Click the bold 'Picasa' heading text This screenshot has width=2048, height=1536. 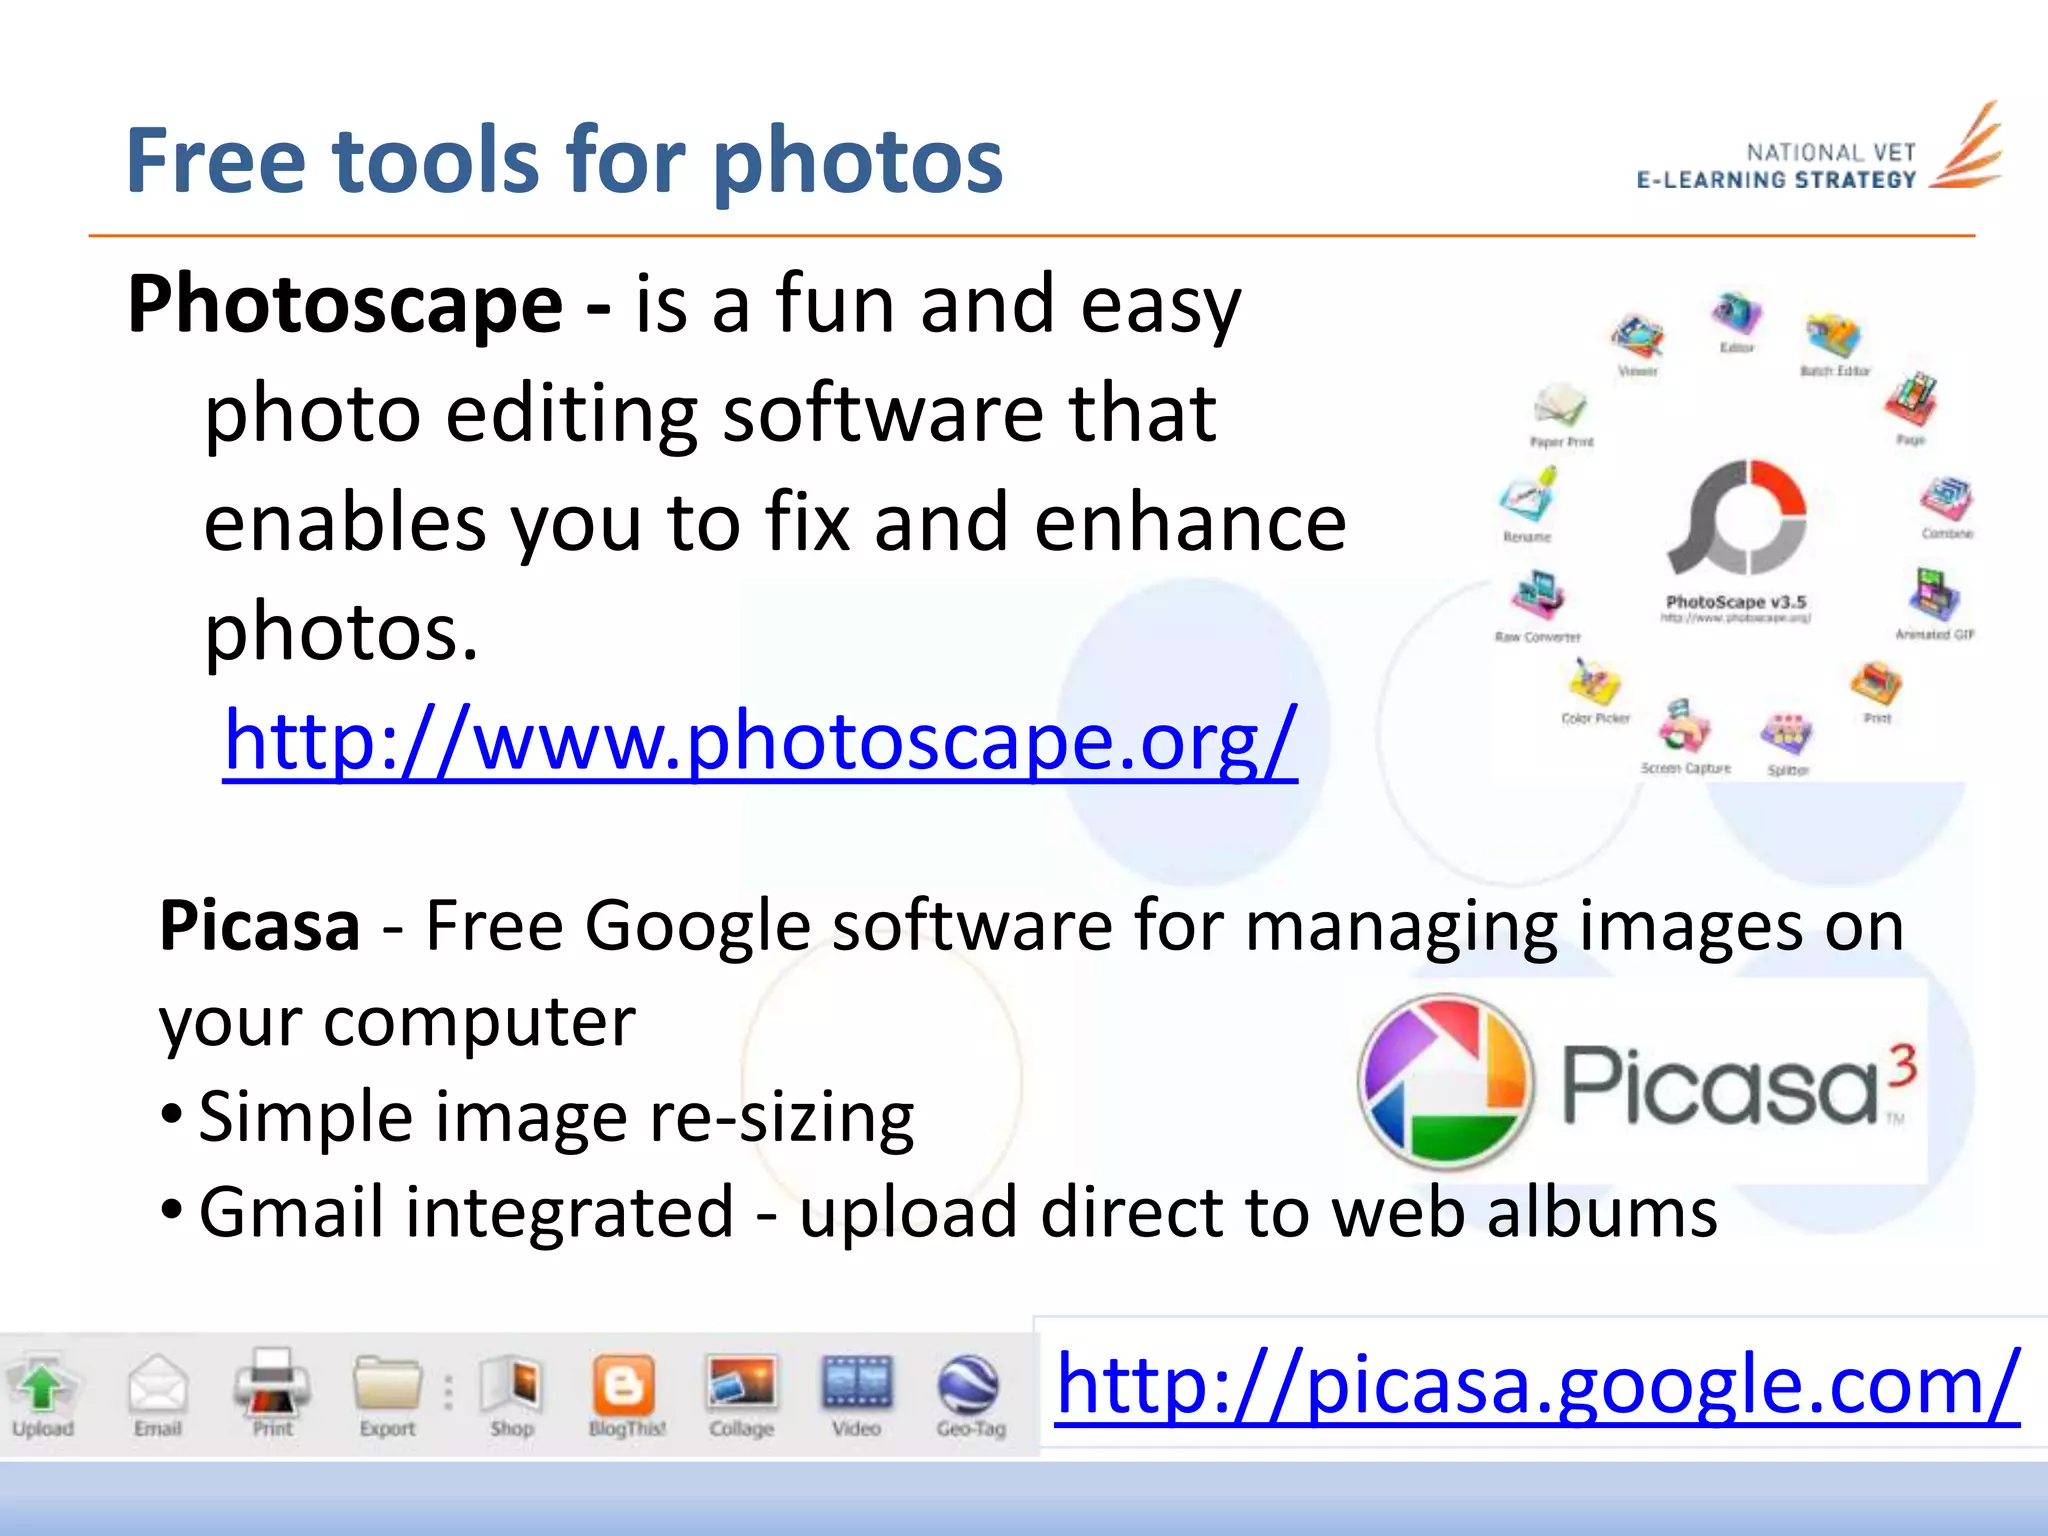click(x=260, y=925)
